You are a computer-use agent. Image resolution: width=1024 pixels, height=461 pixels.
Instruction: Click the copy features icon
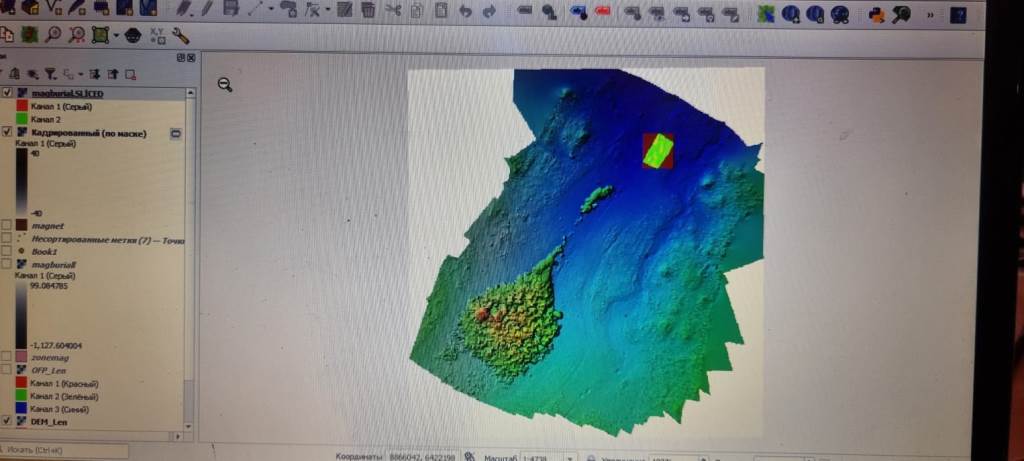click(416, 10)
